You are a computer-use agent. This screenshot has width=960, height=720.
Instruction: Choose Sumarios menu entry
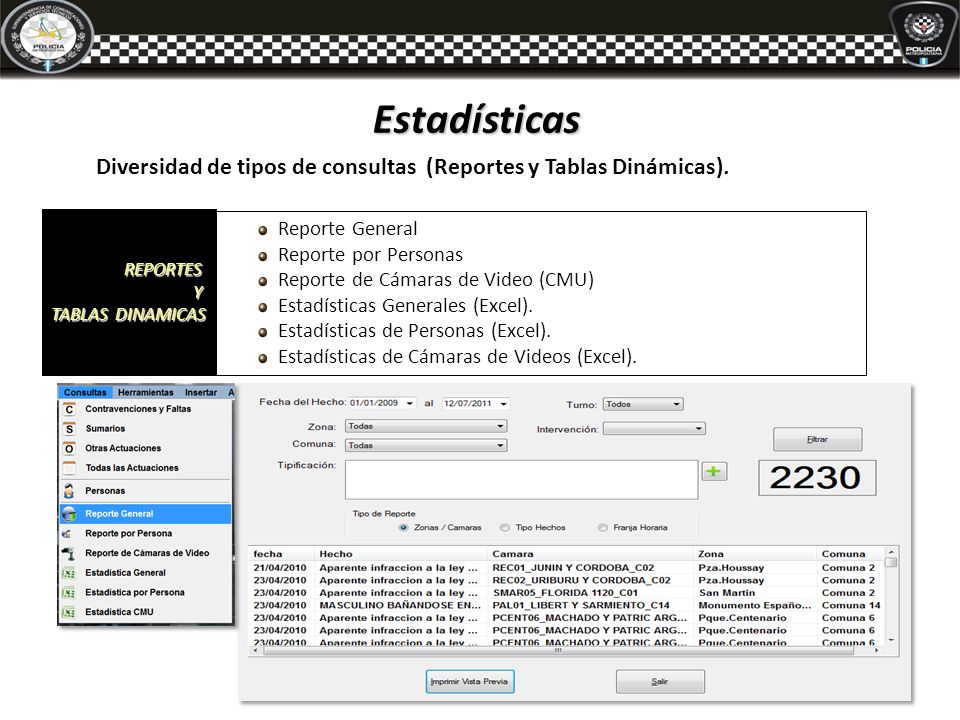[x=146, y=429]
